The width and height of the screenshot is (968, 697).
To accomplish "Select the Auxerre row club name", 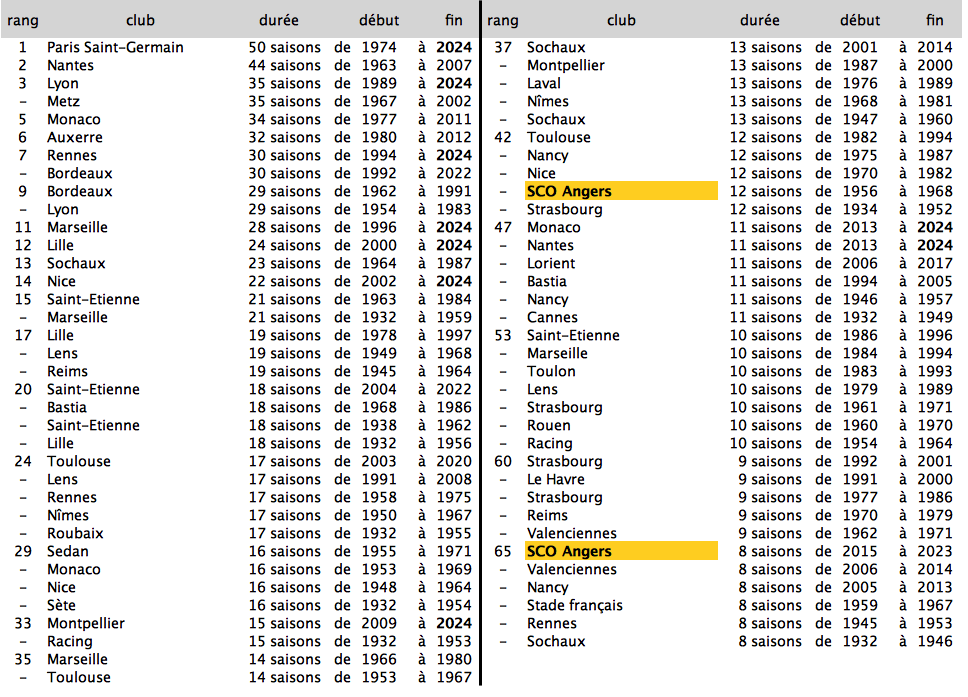I will tap(74, 137).
